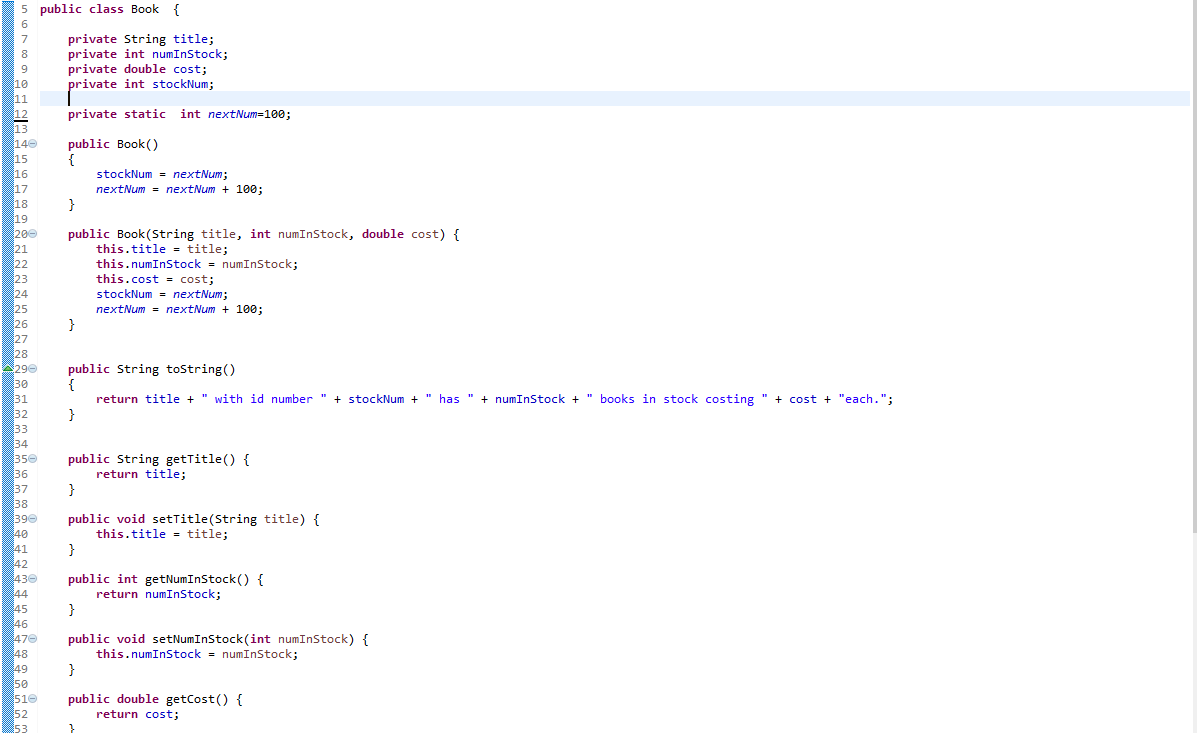Collapse the setNumInStock method fold icon
The image size is (1197, 733).
click(32, 638)
